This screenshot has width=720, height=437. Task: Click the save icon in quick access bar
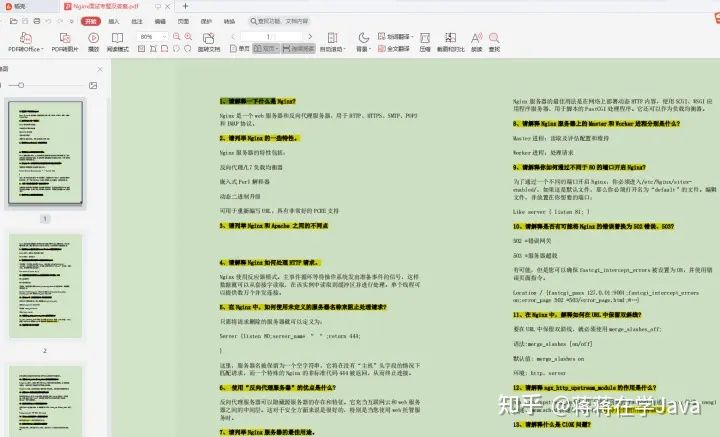(x=25, y=21)
